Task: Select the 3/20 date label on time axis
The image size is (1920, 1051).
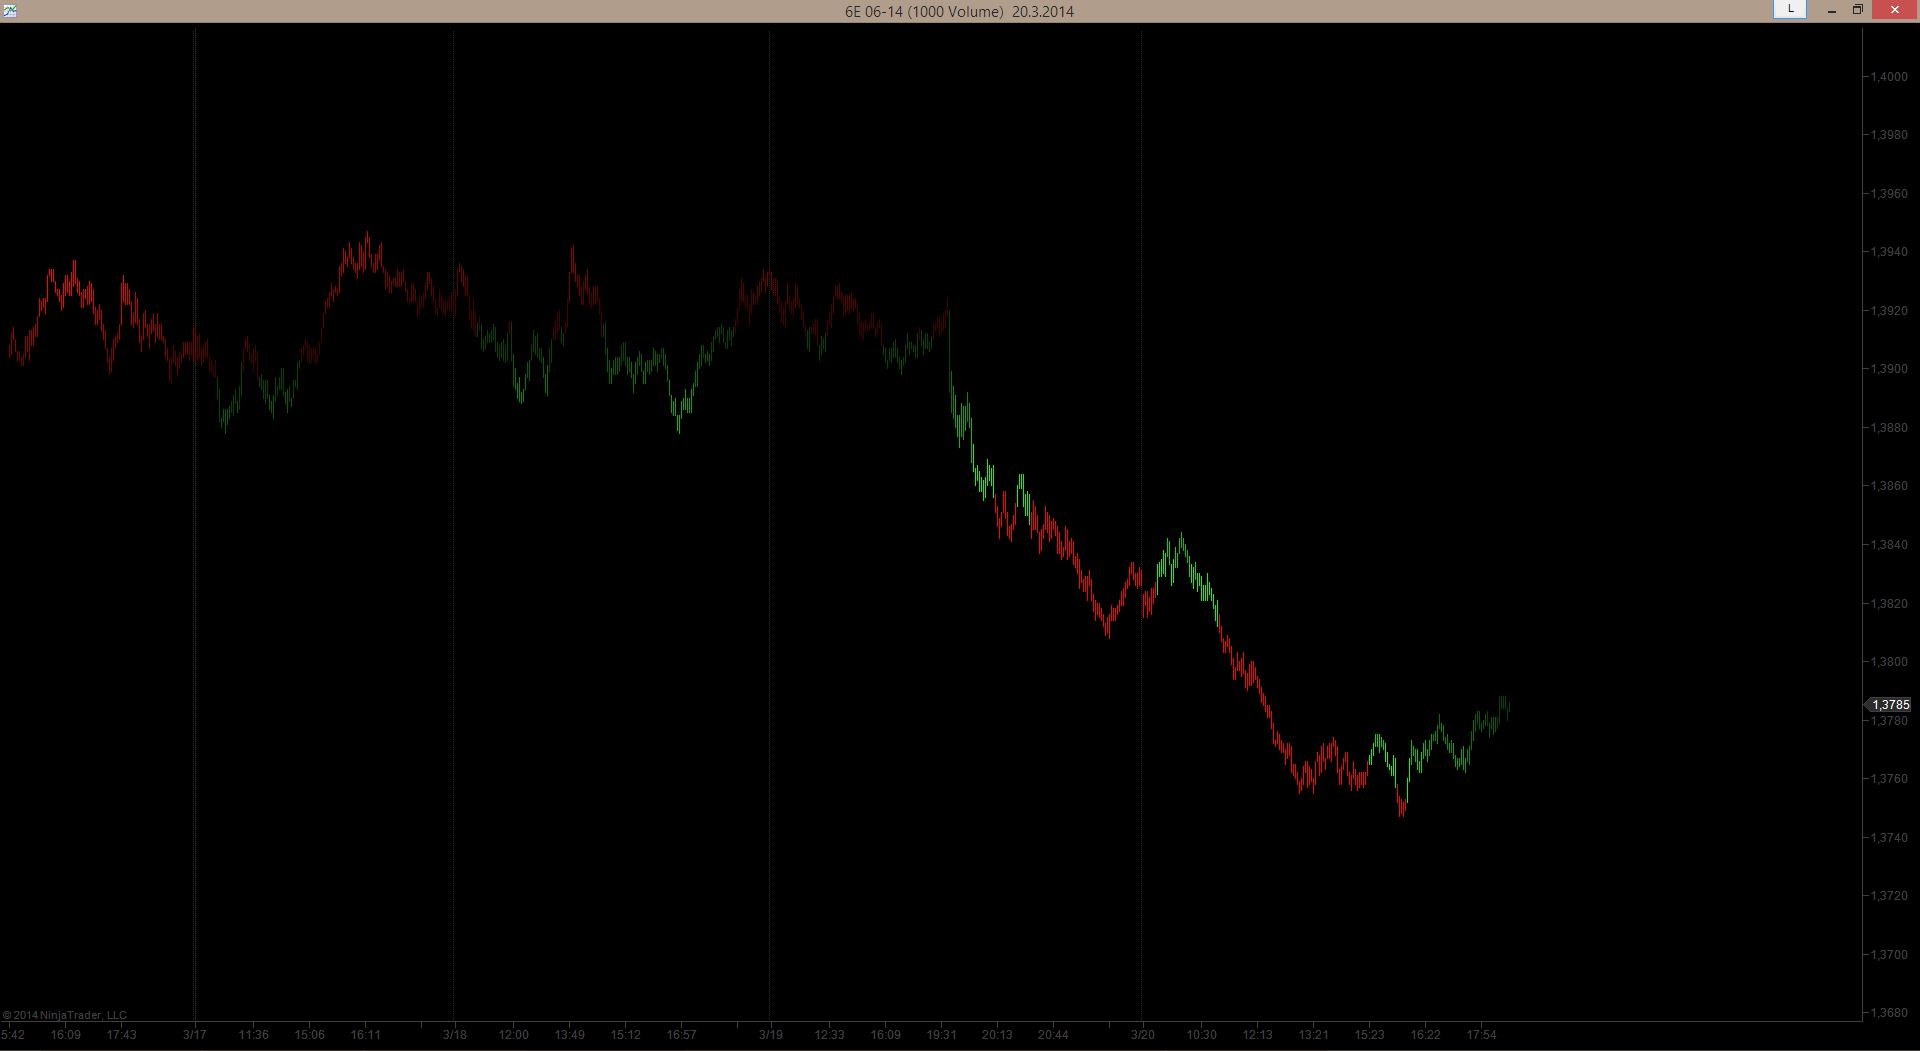Action: pos(1143,1035)
